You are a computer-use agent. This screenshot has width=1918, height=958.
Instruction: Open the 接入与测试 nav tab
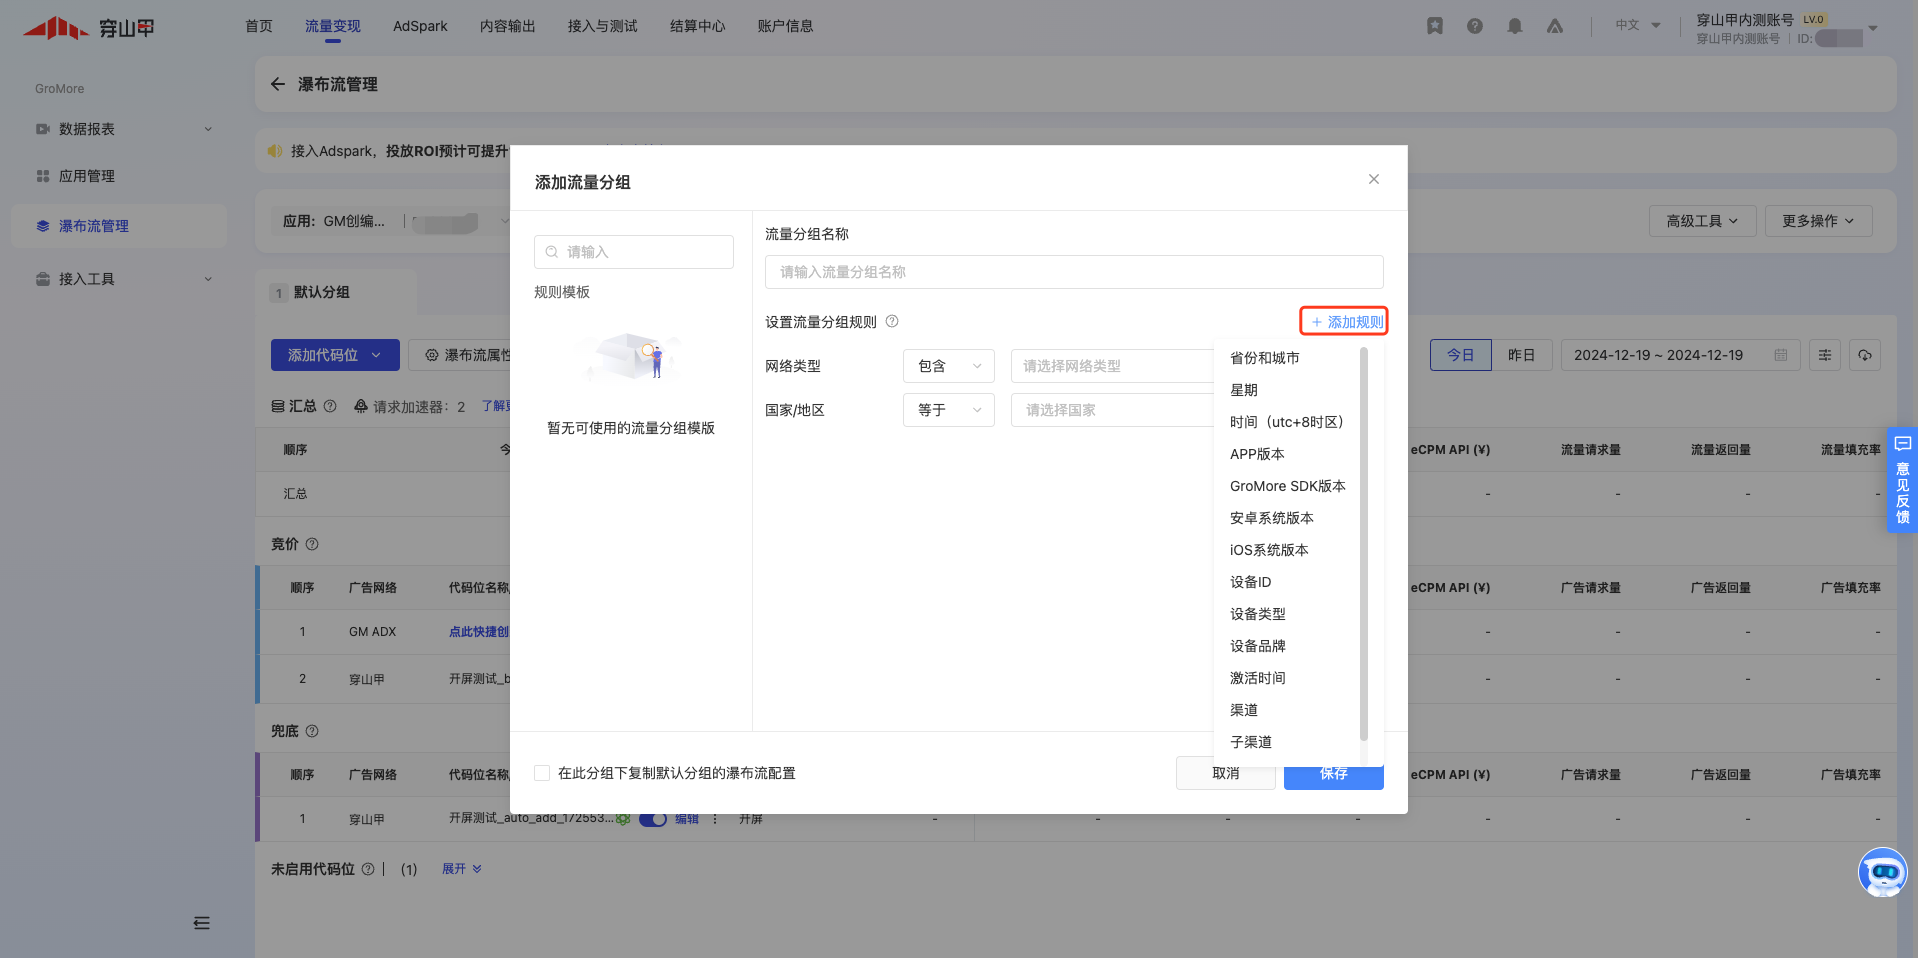coord(603,26)
